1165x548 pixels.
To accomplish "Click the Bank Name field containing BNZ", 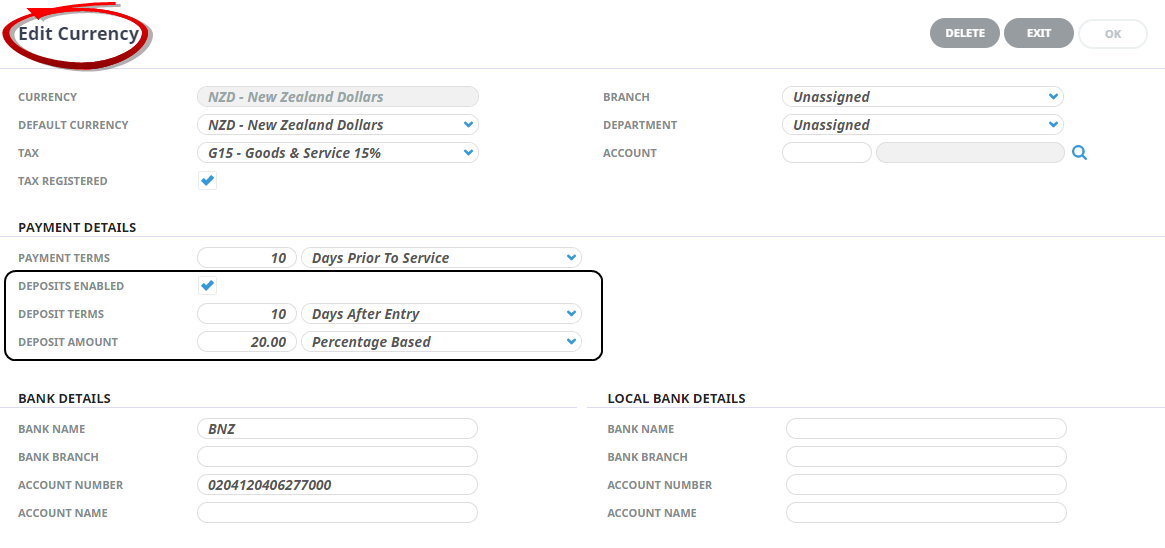I will [337, 429].
